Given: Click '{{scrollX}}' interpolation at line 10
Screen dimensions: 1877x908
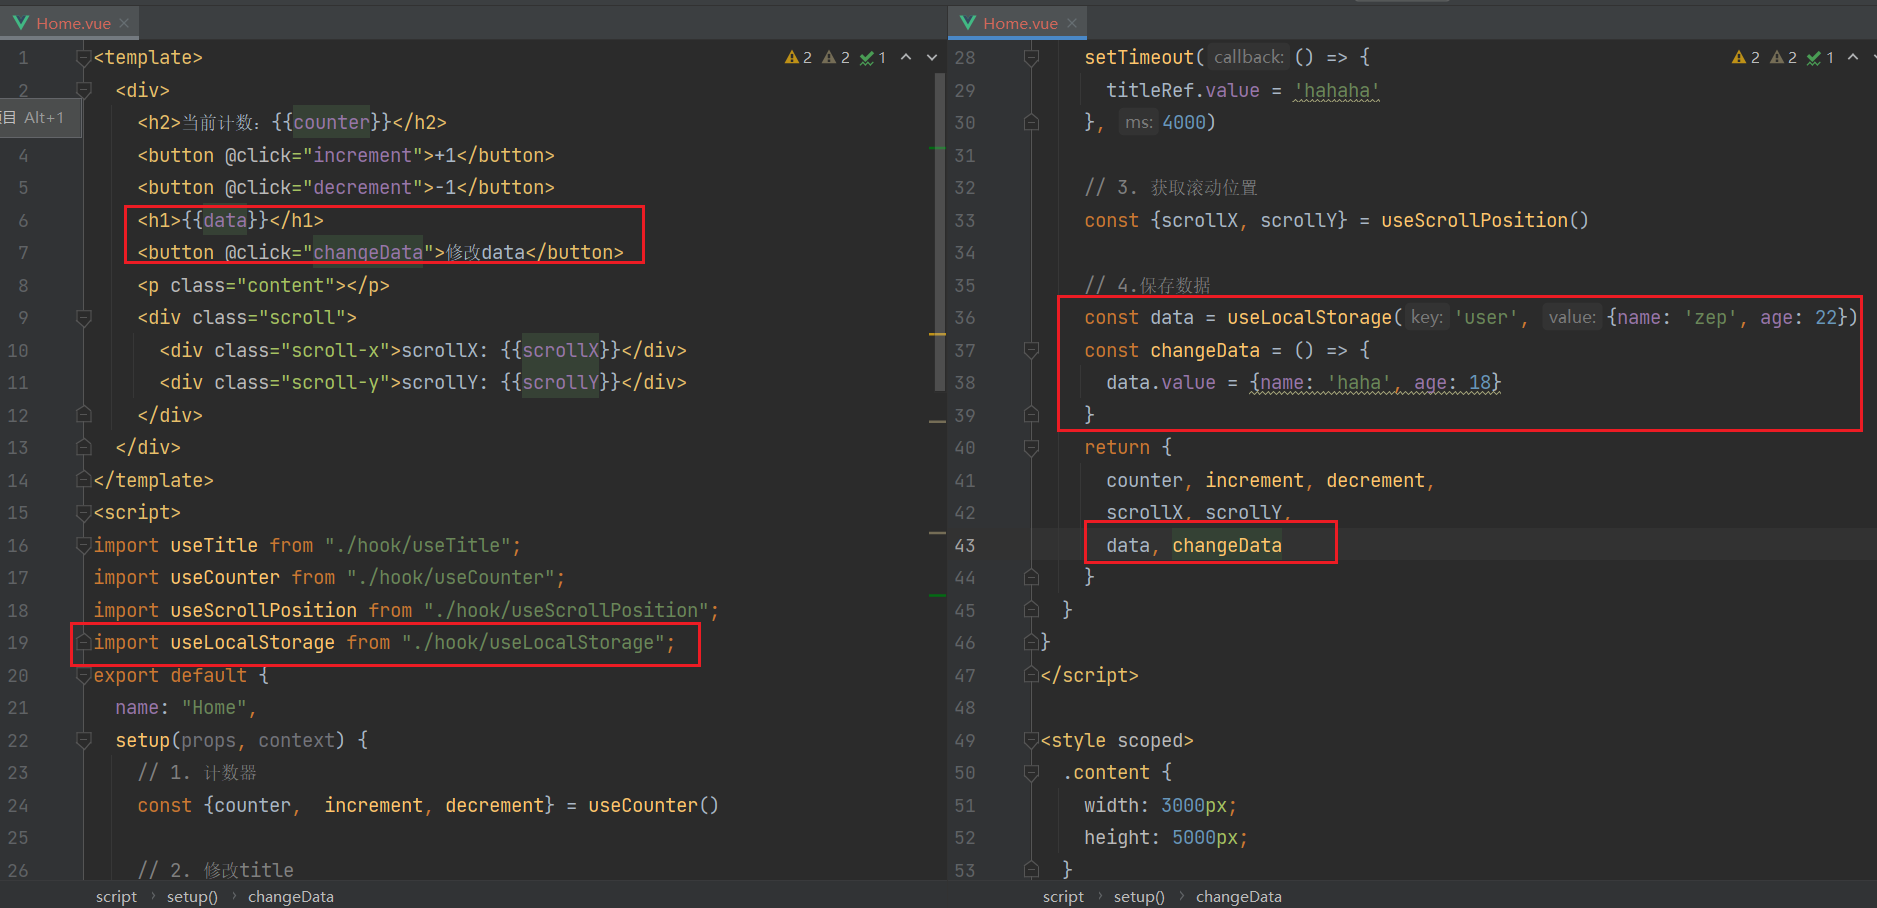Looking at the screenshot, I should pos(560,350).
